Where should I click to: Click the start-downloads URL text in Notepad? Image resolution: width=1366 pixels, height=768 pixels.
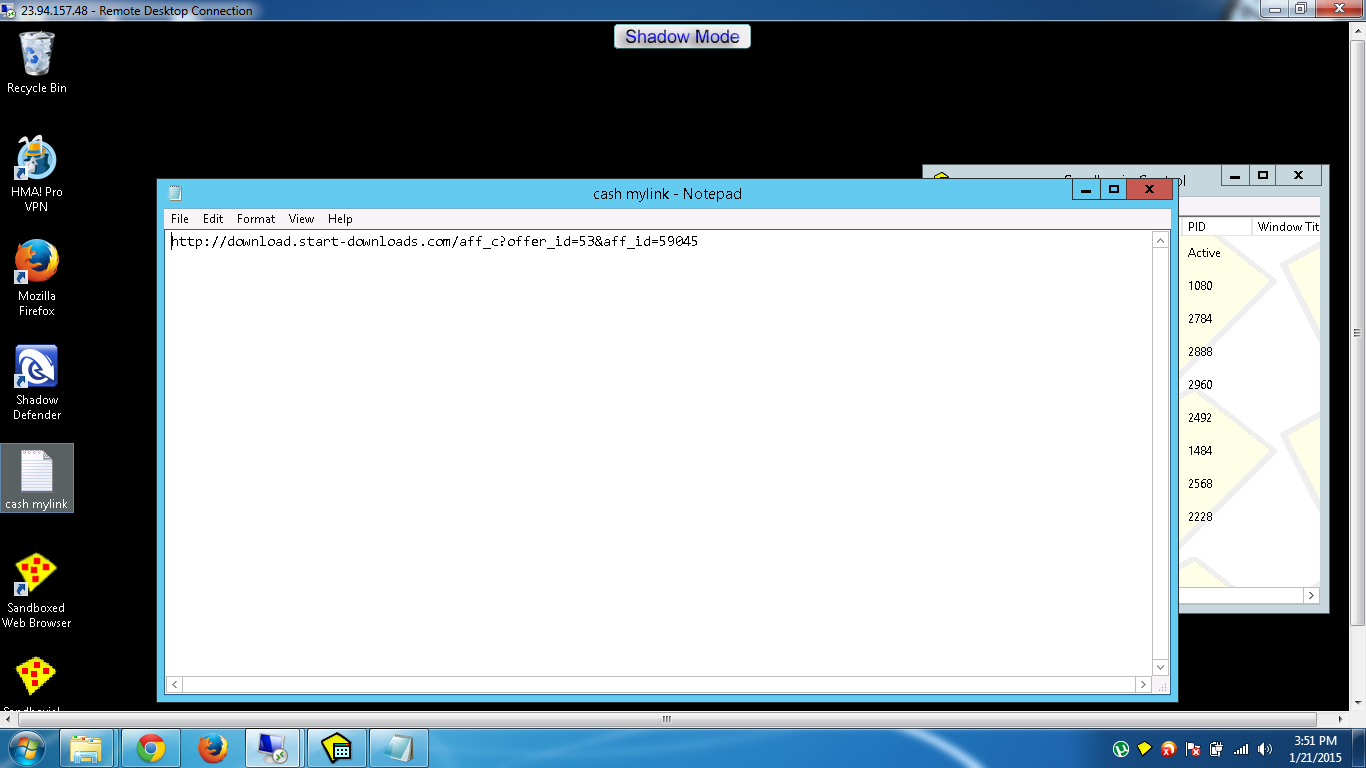(435, 241)
